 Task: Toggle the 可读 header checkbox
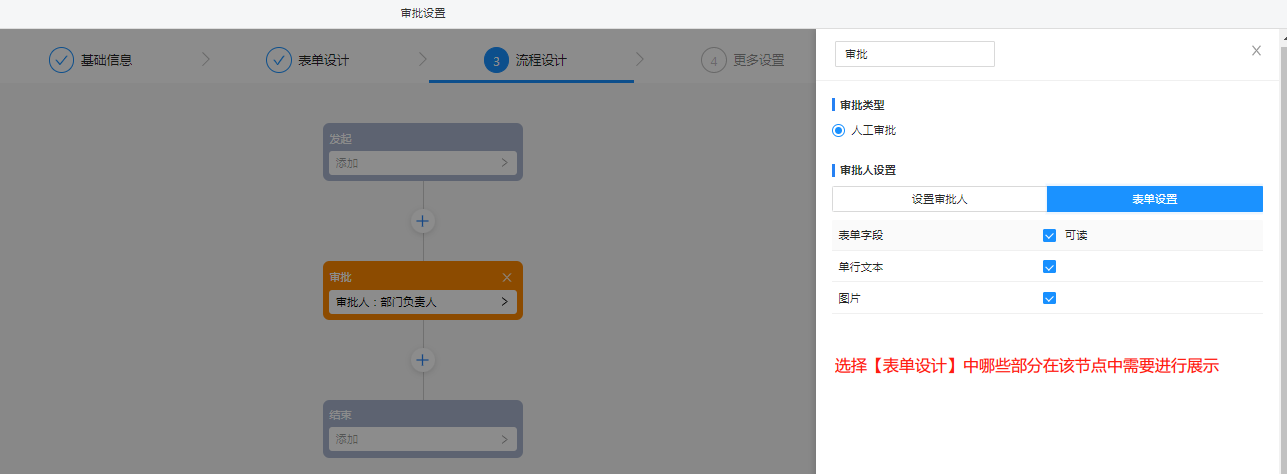pos(1049,235)
